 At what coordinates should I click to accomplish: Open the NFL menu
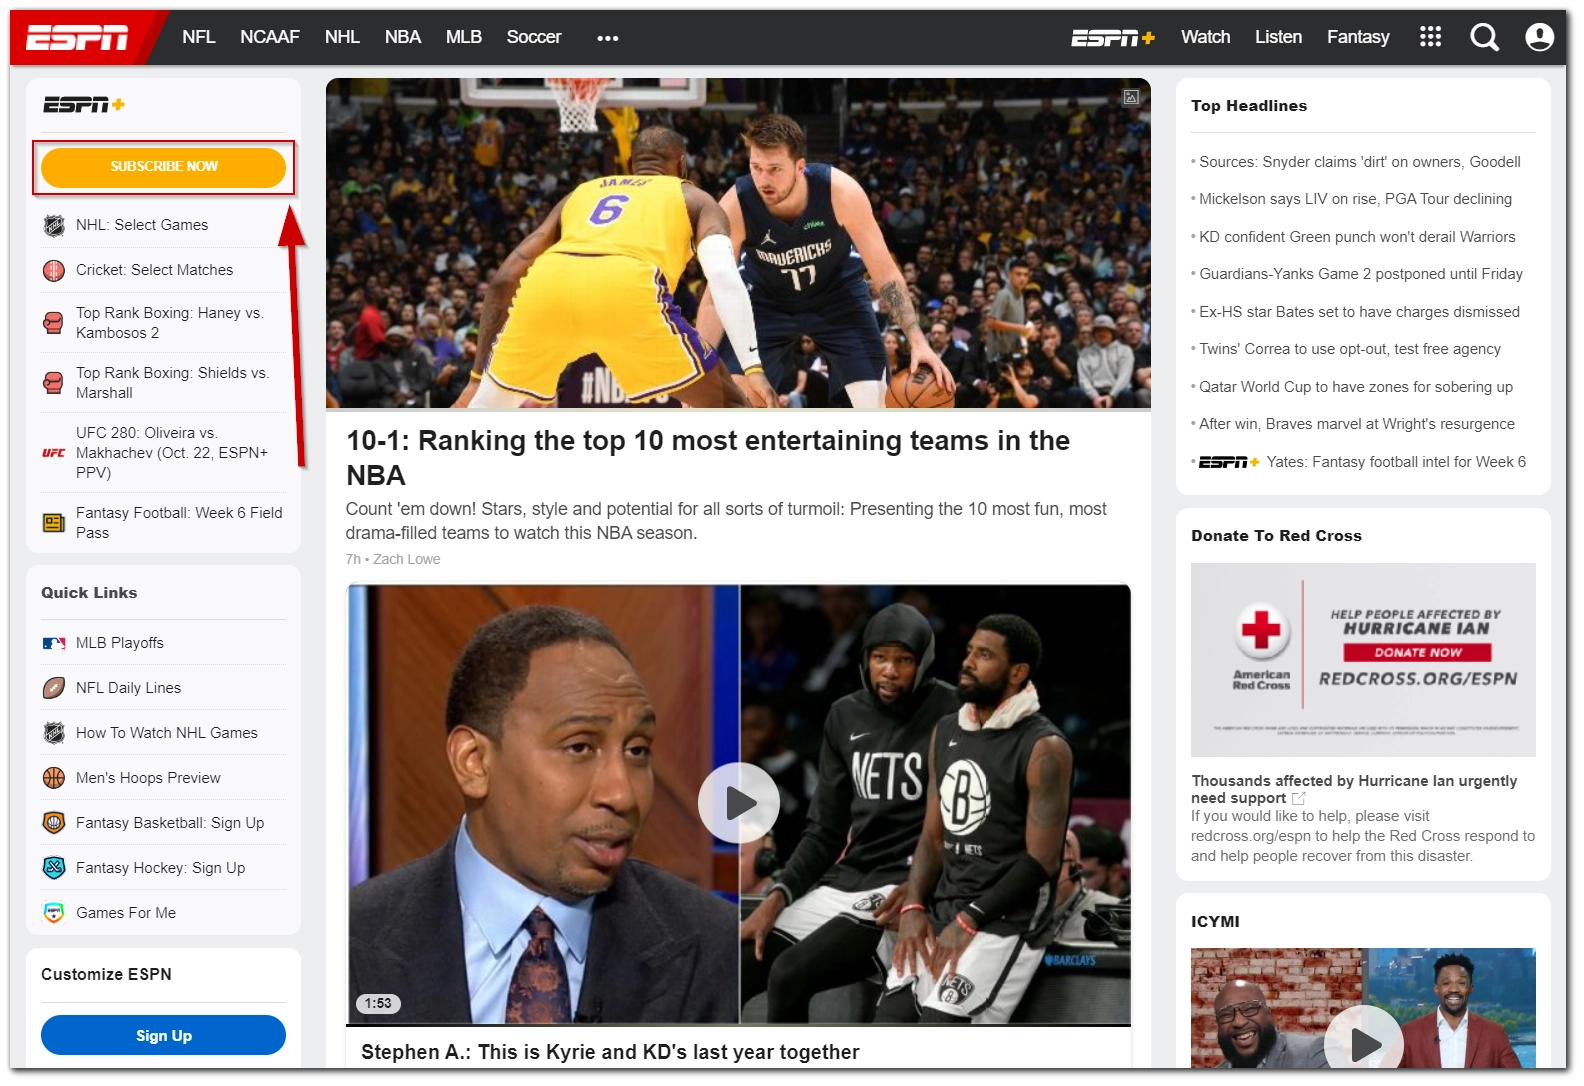199,37
